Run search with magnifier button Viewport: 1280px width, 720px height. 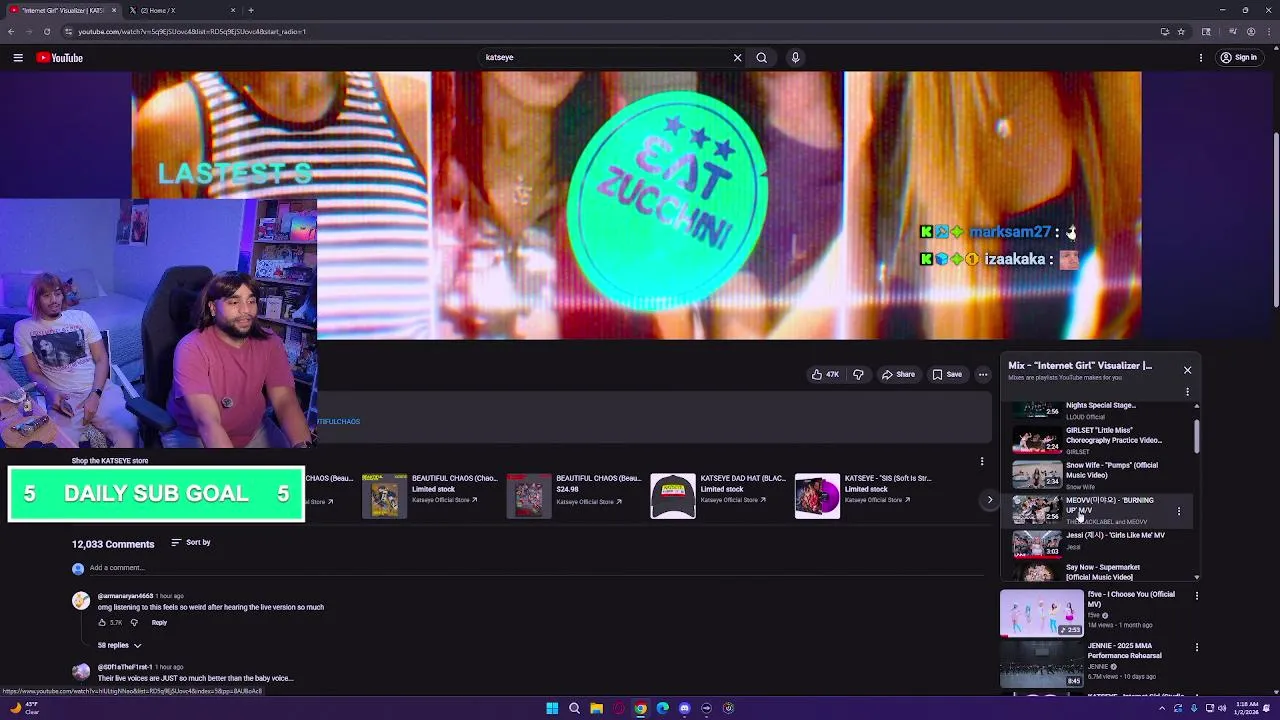click(x=762, y=58)
